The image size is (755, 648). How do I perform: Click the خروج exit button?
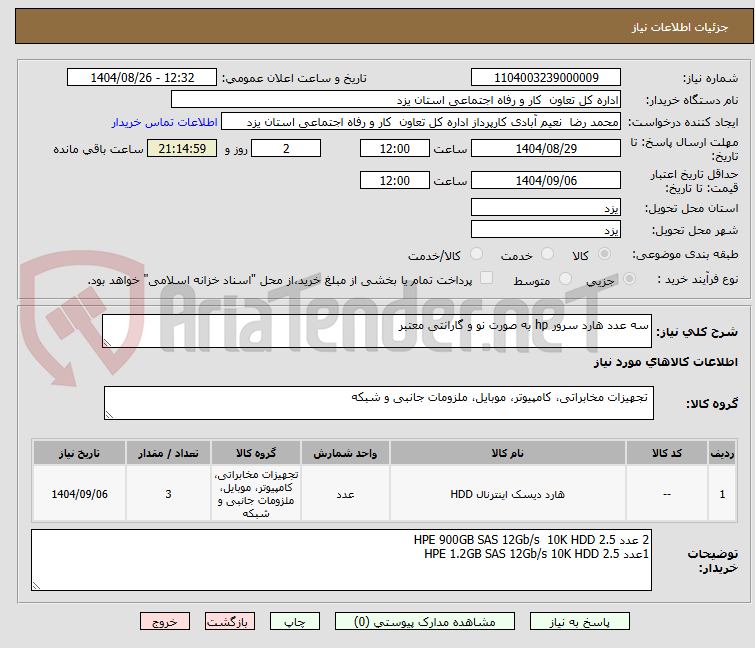(165, 622)
